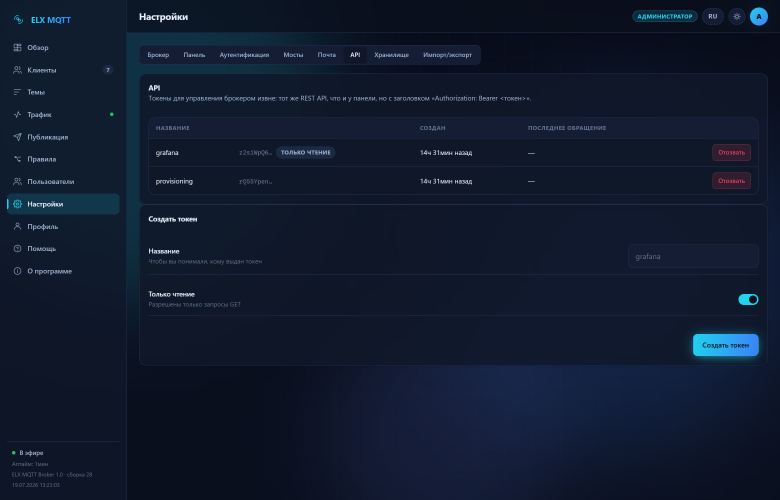
Task: Click grafana's created time cell
Action: pos(446,153)
